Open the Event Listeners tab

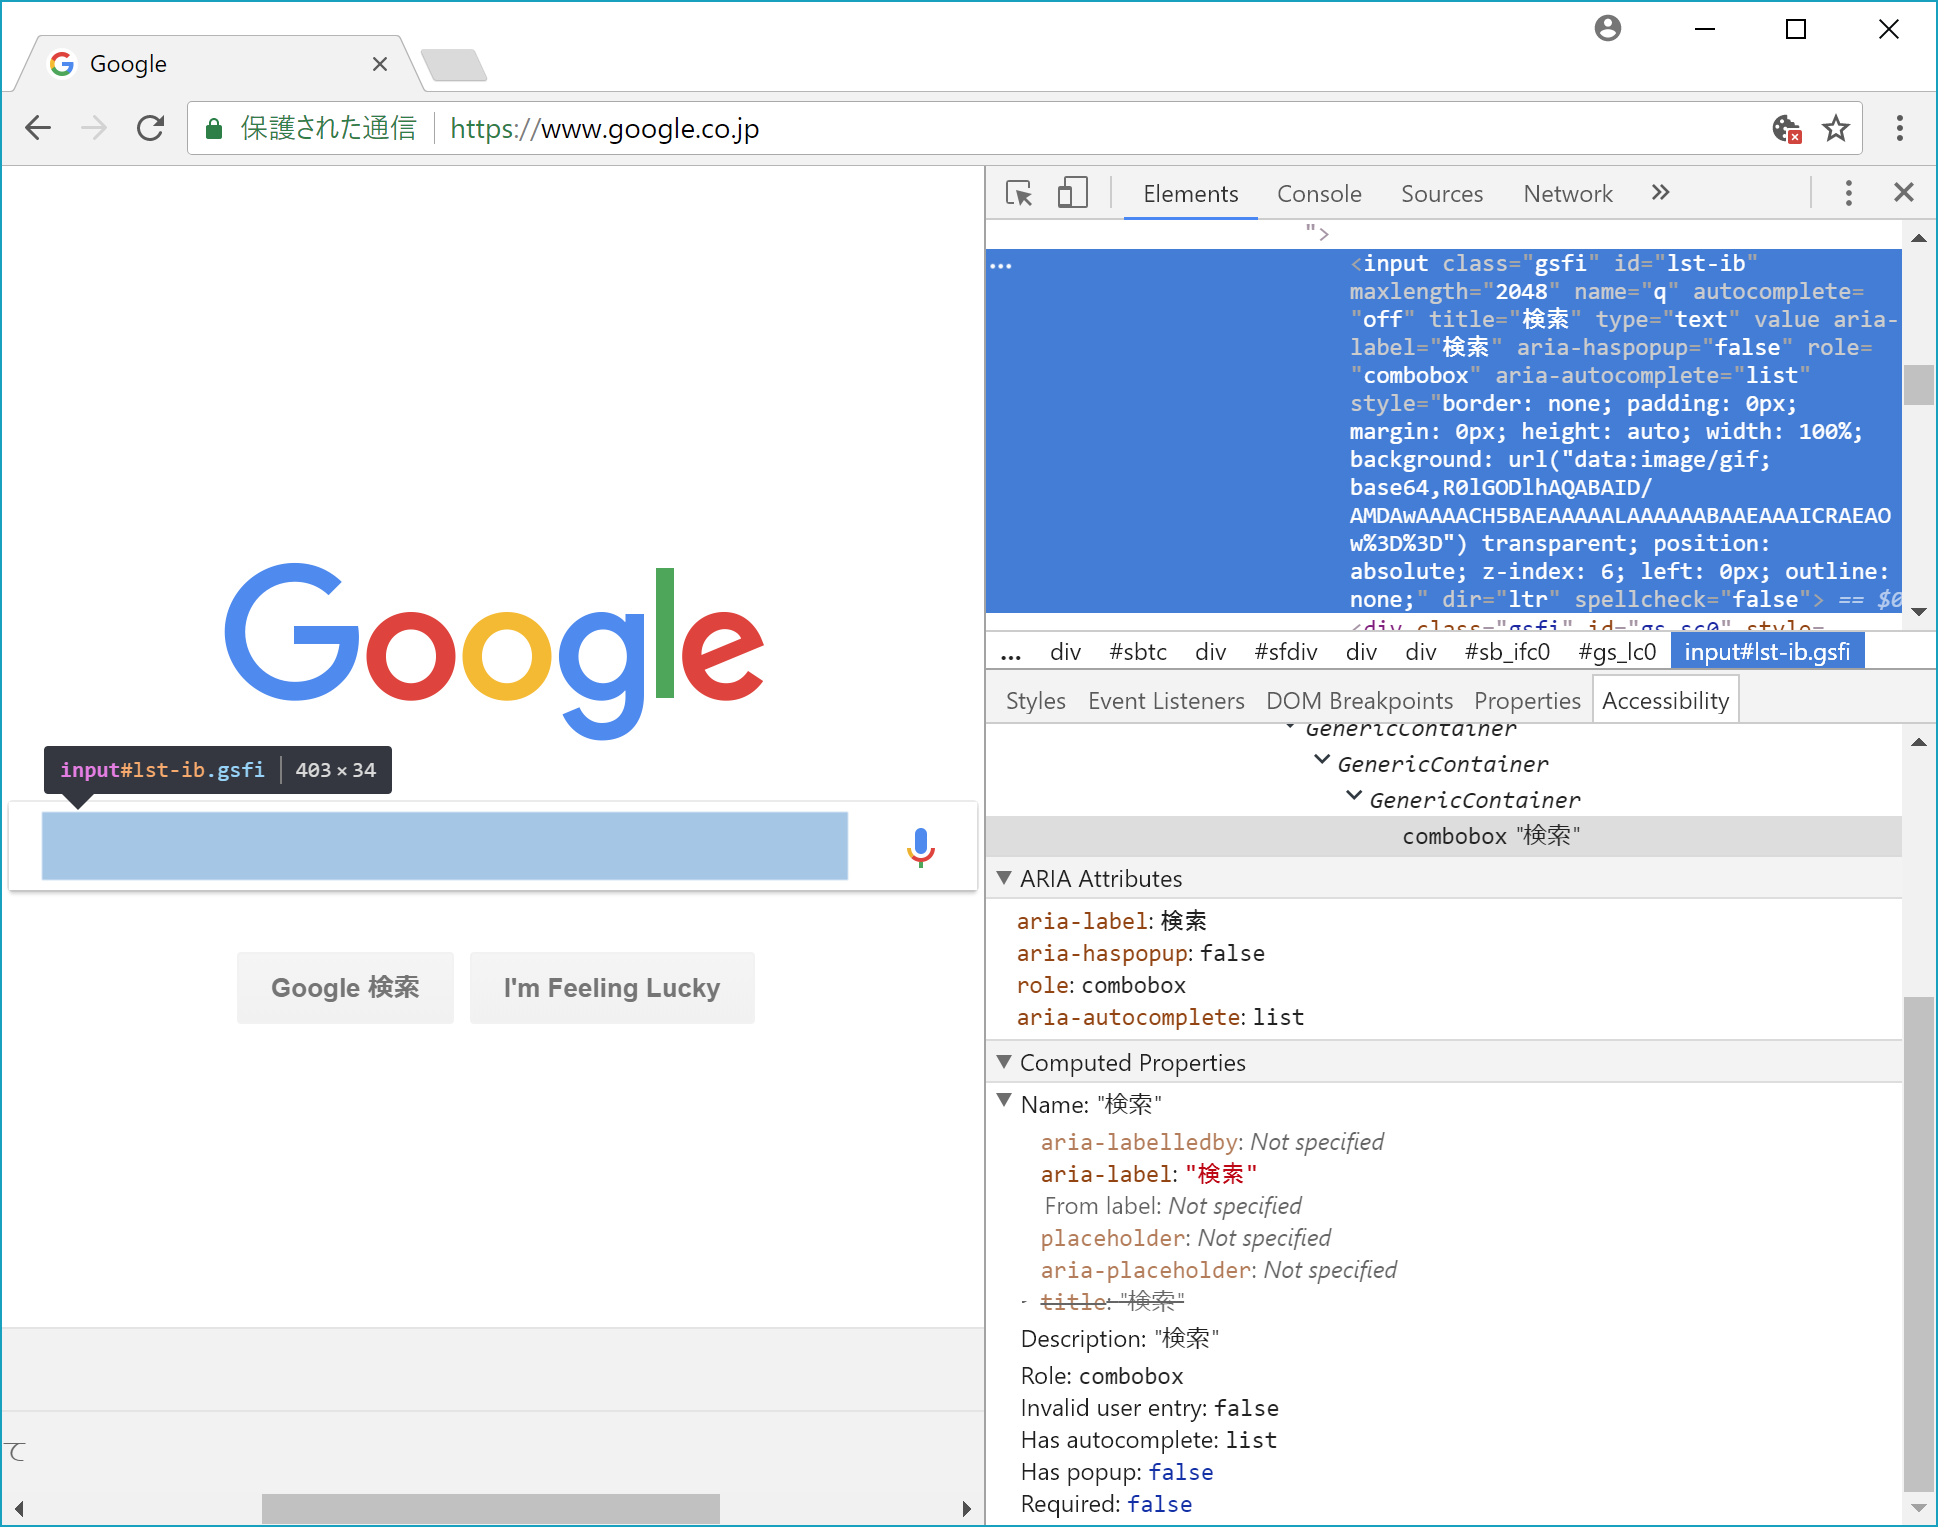[1165, 701]
